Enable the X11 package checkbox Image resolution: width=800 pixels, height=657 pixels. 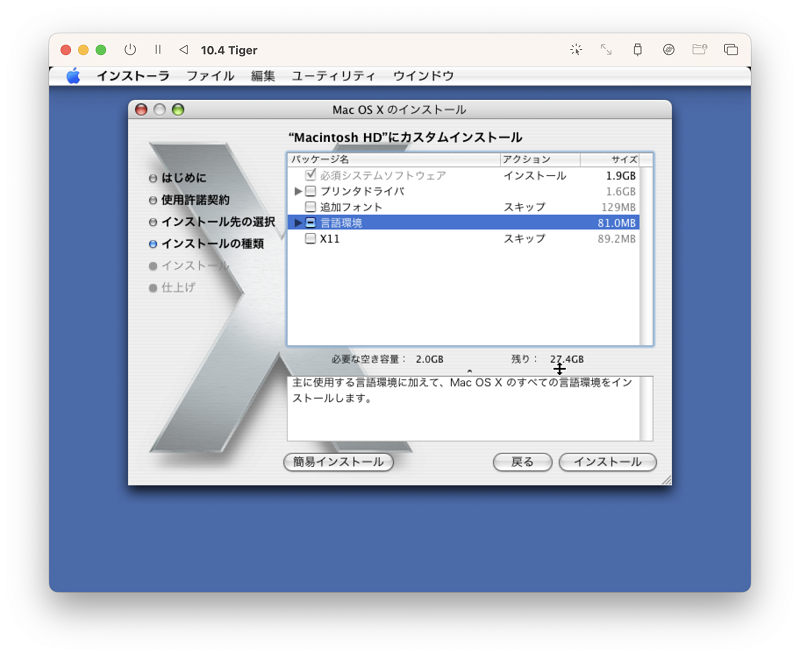click(310, 239)
